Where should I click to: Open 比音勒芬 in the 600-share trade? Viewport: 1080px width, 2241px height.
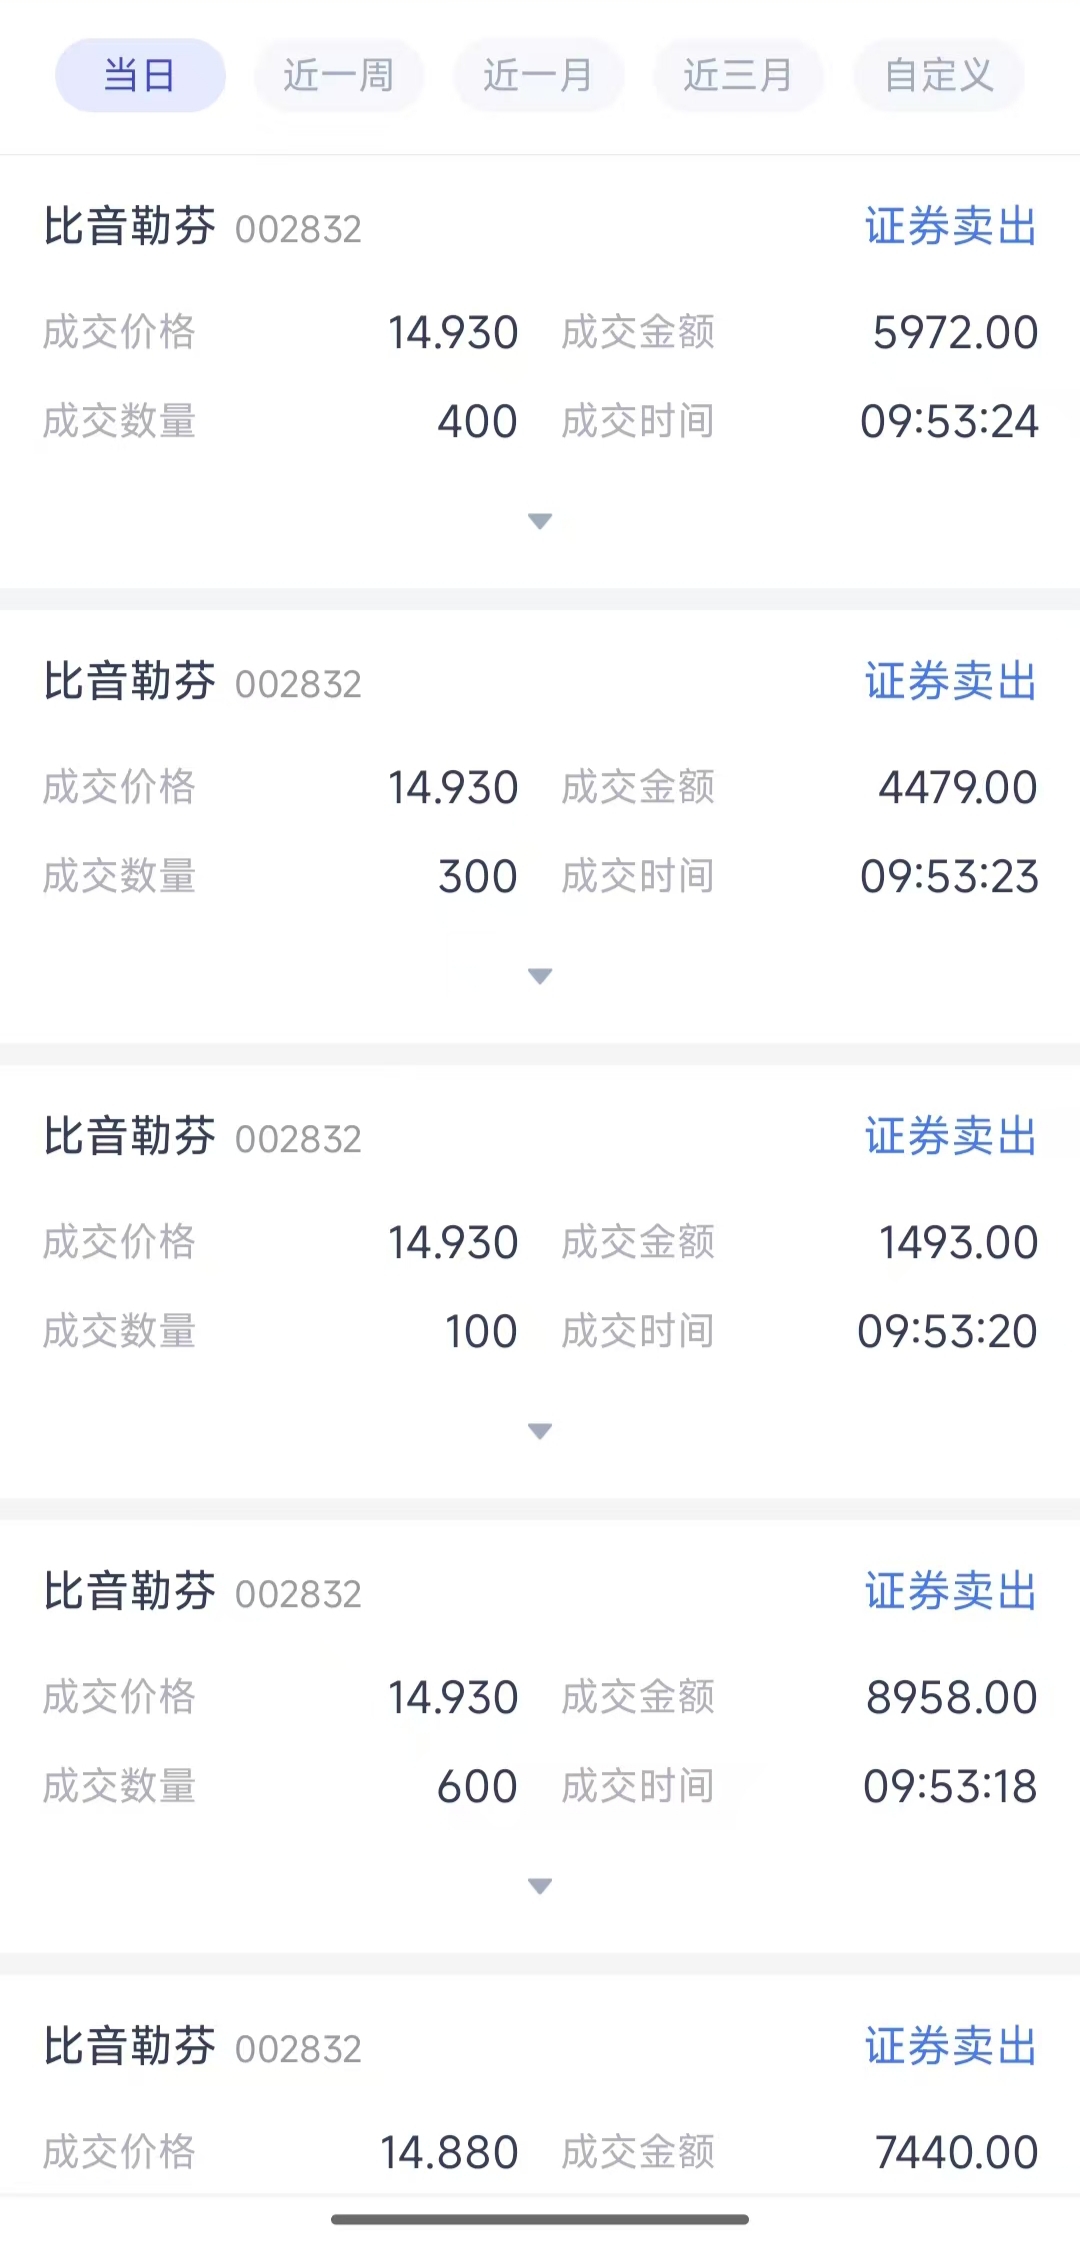[x=130, y=1592]
